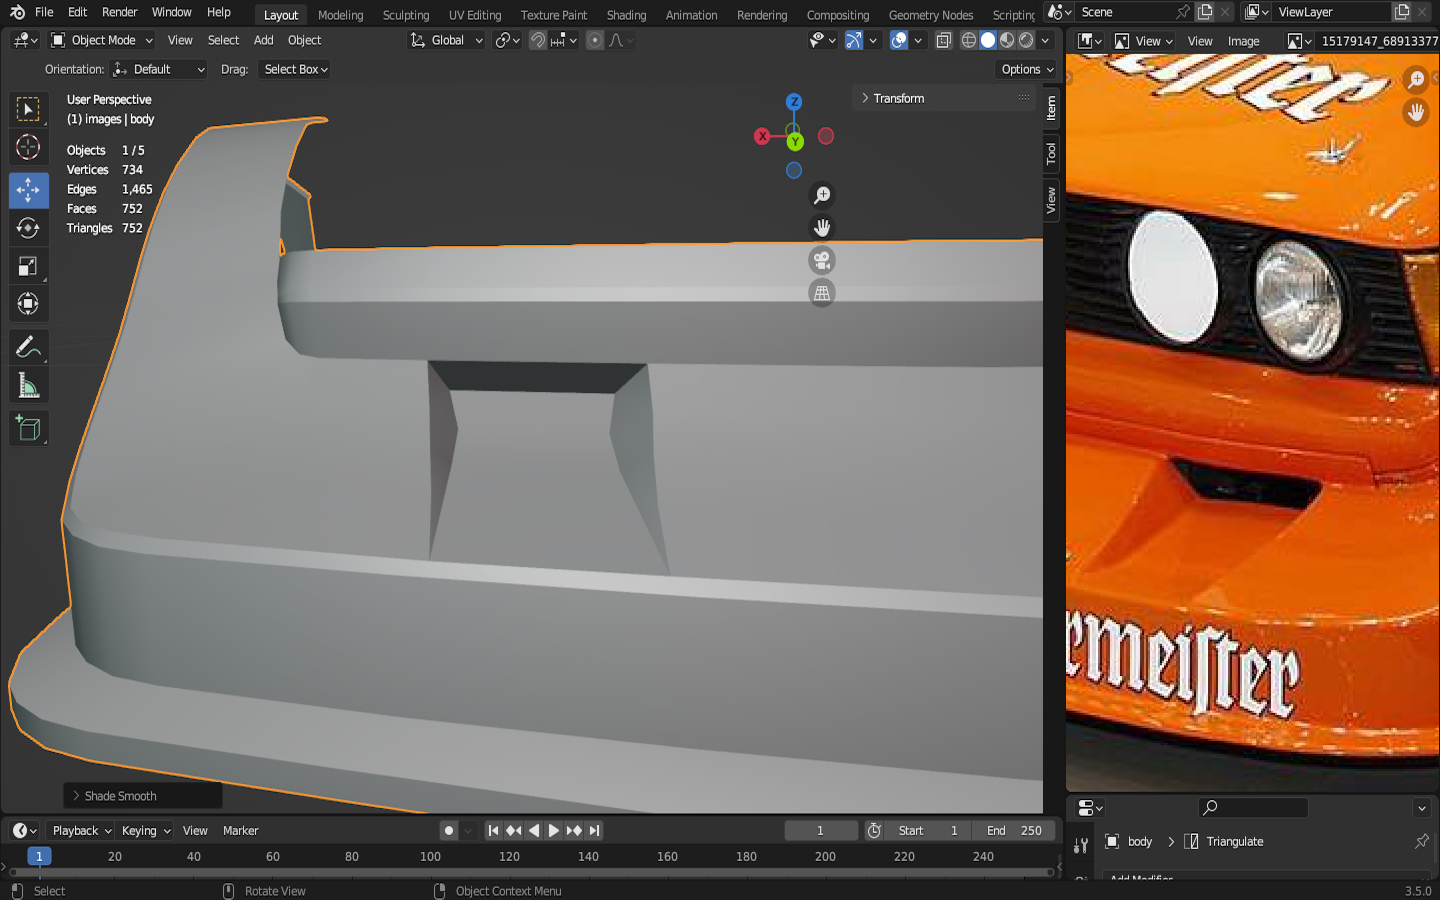Open the Orientation Default dropdown
Image resolution: width=1440 pixels, height=900 pixels.
(159, 69)
